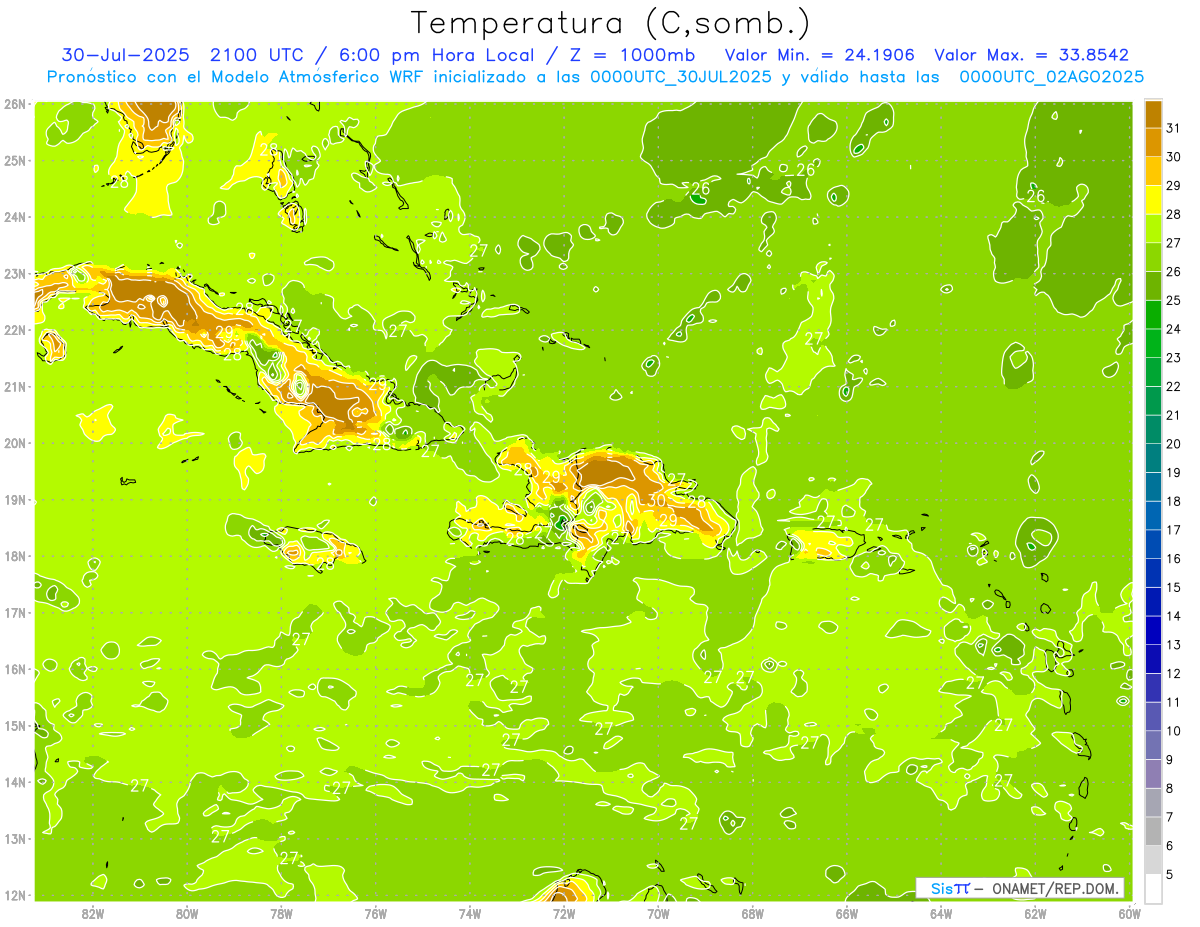Click the brown color bar segment above 31
Viewport: 1200px width, 927px height.
(x=1153, y=113)
